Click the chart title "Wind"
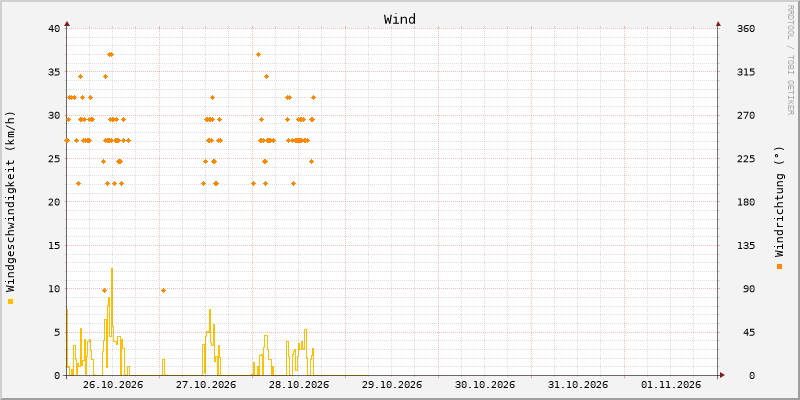 [x=399, y=19]
